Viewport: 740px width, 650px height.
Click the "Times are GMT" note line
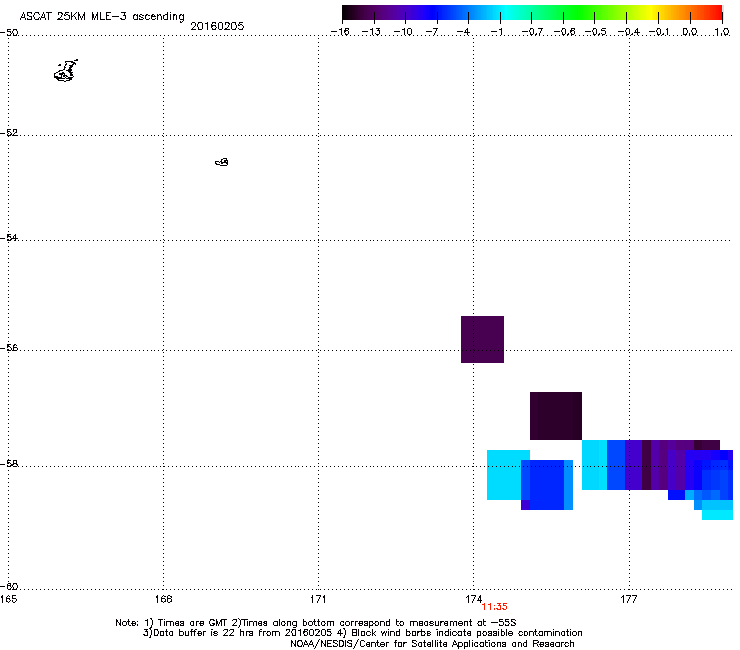click(x=316, y=623)
